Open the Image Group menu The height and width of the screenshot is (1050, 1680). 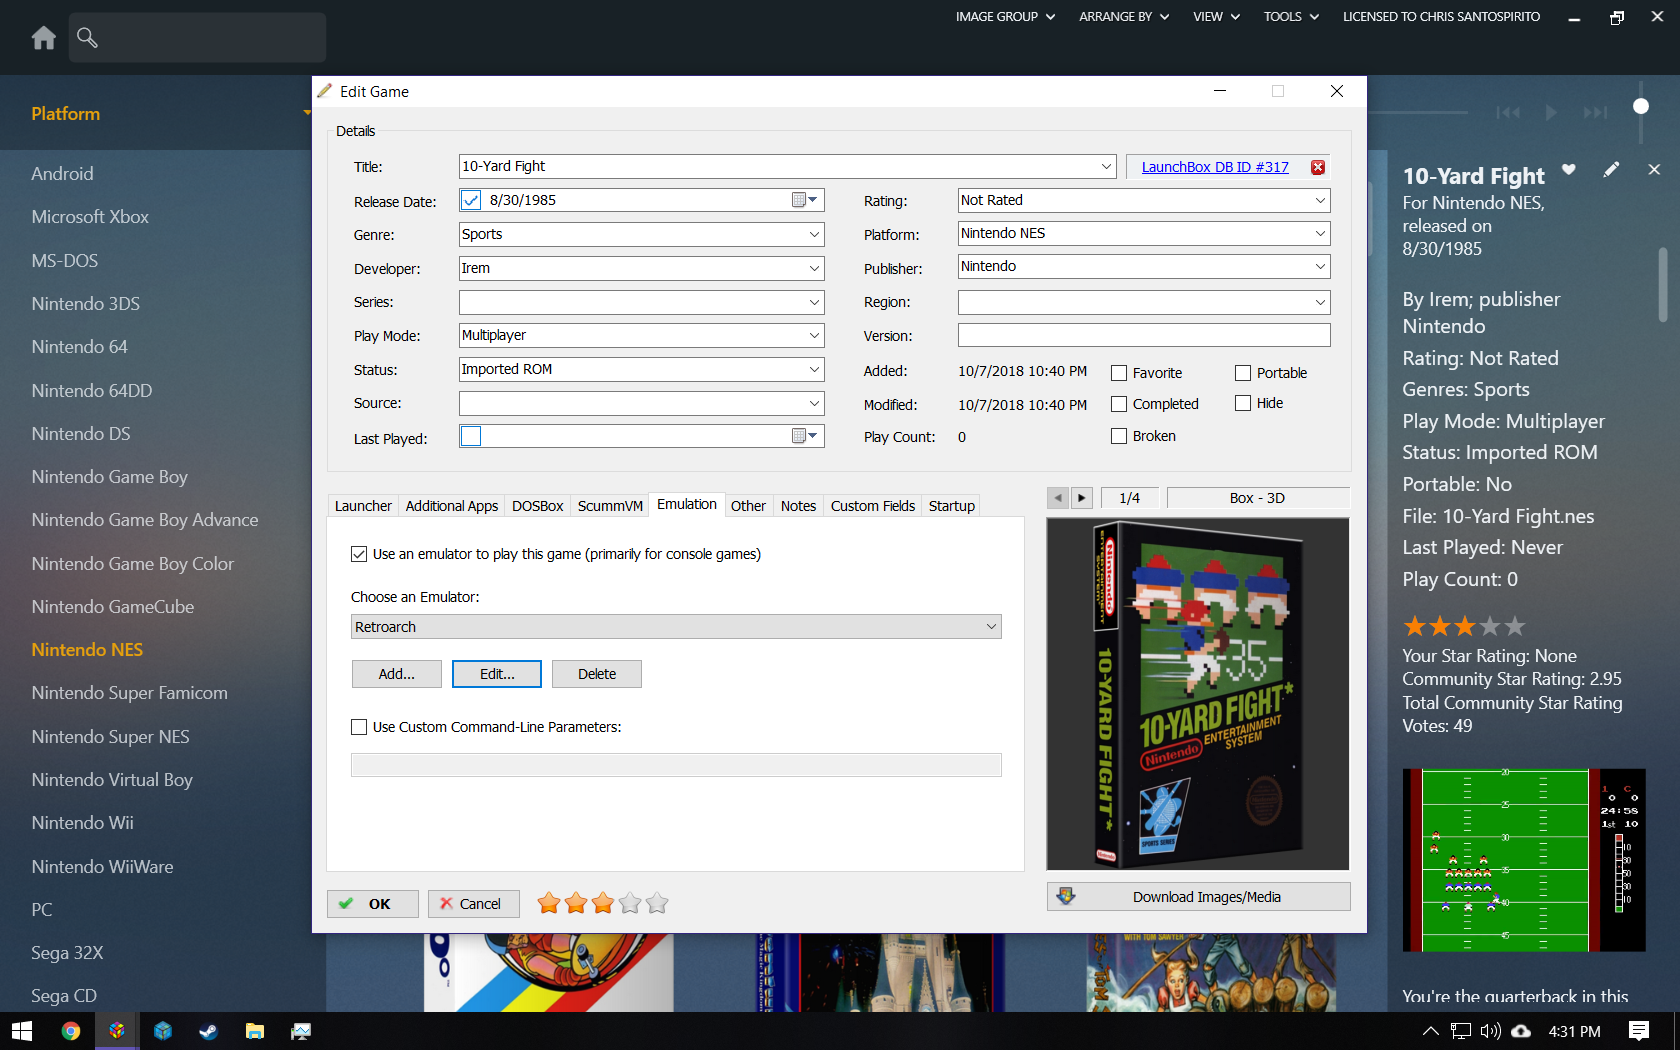click(1005, 17)
